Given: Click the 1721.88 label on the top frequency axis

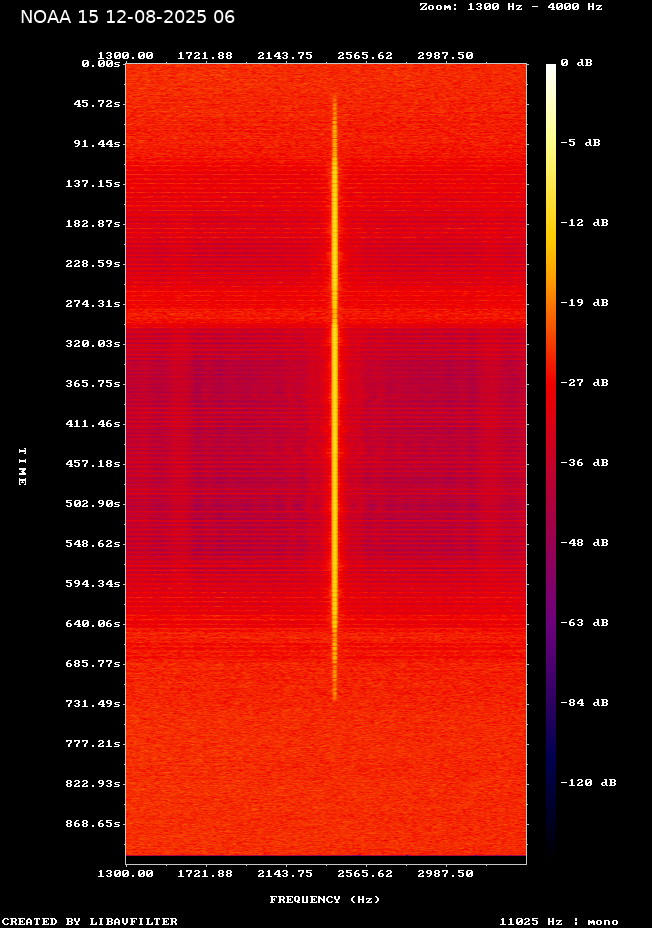Looking at the screenshot, I should pos(205,56).
